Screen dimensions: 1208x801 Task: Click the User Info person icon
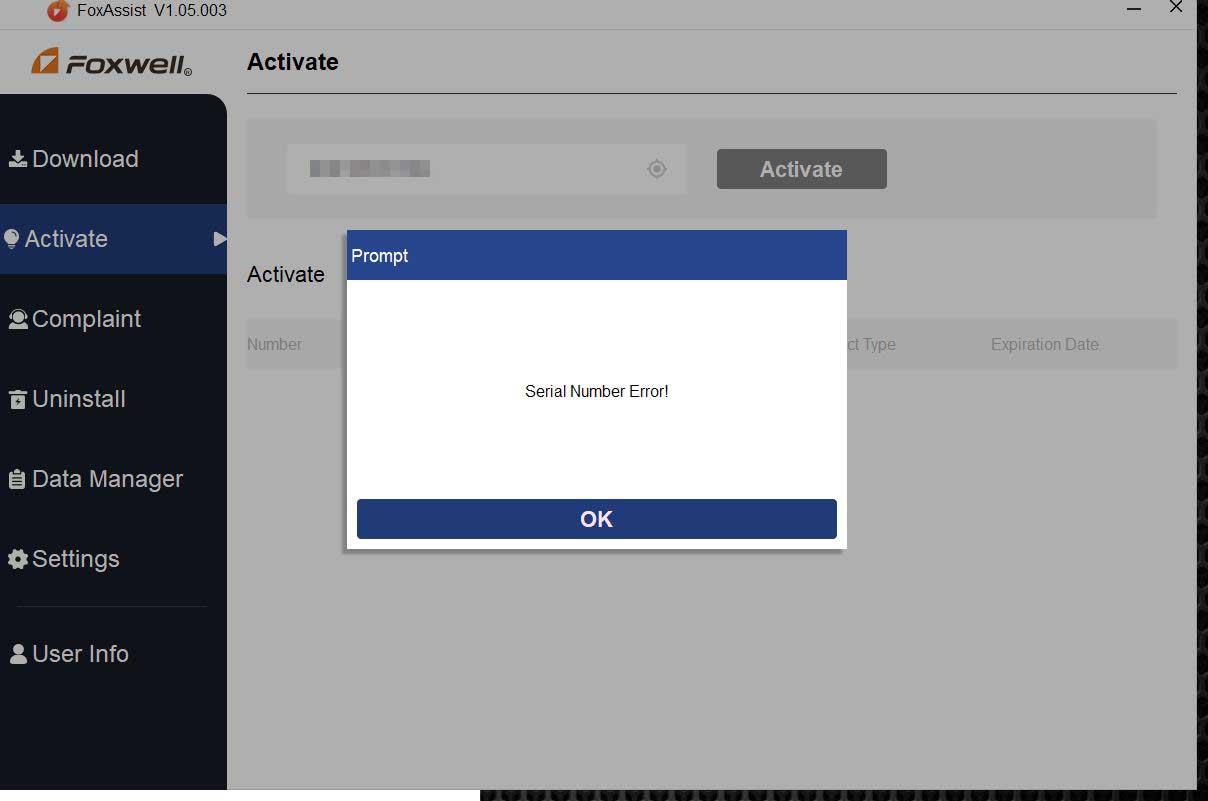tap(18, 654)
